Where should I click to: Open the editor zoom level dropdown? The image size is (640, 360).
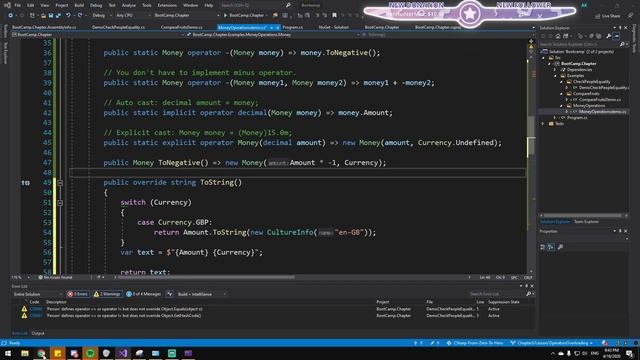tap(20, 278)
